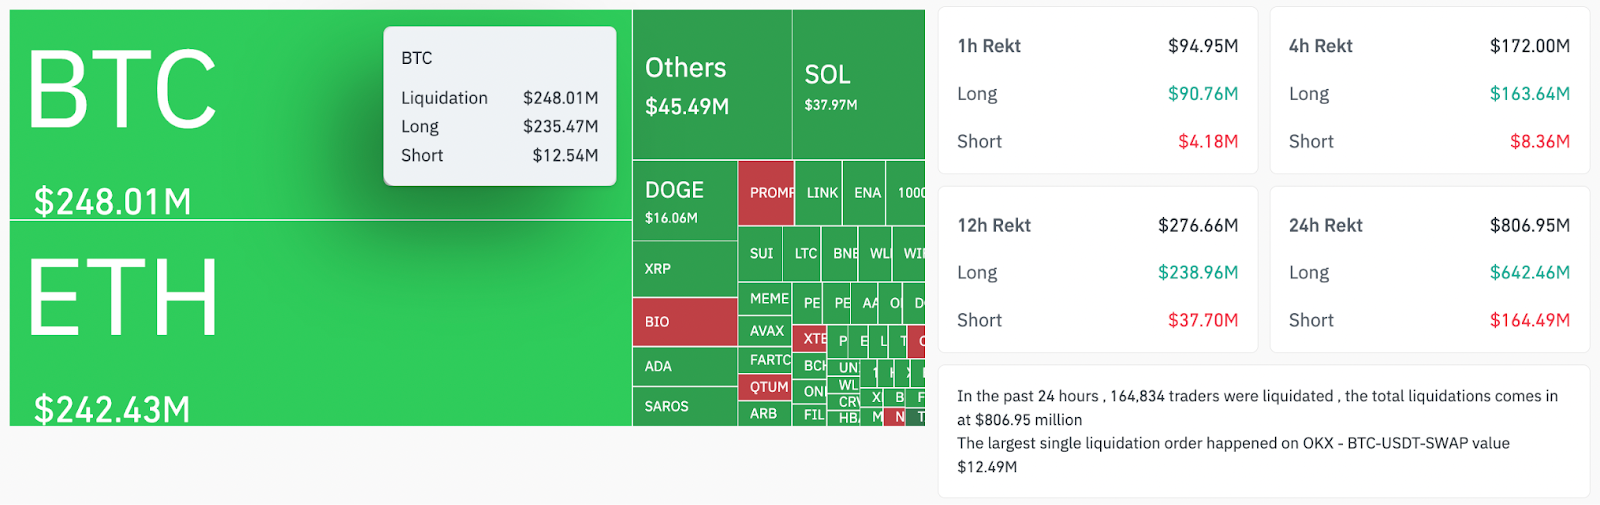Select the red BIO tile
The width and height of the screenshot is (1600, 505).
coord(685,322)
